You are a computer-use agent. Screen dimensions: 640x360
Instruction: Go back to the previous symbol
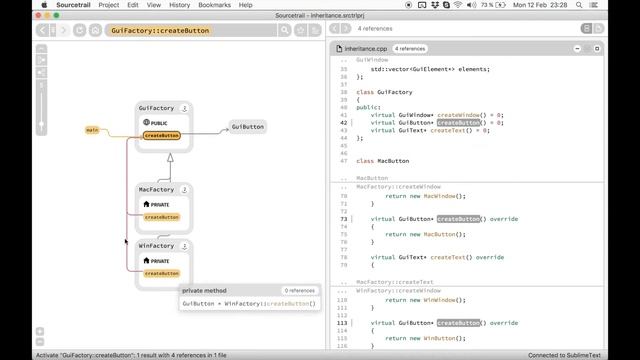tap(42, 30)
